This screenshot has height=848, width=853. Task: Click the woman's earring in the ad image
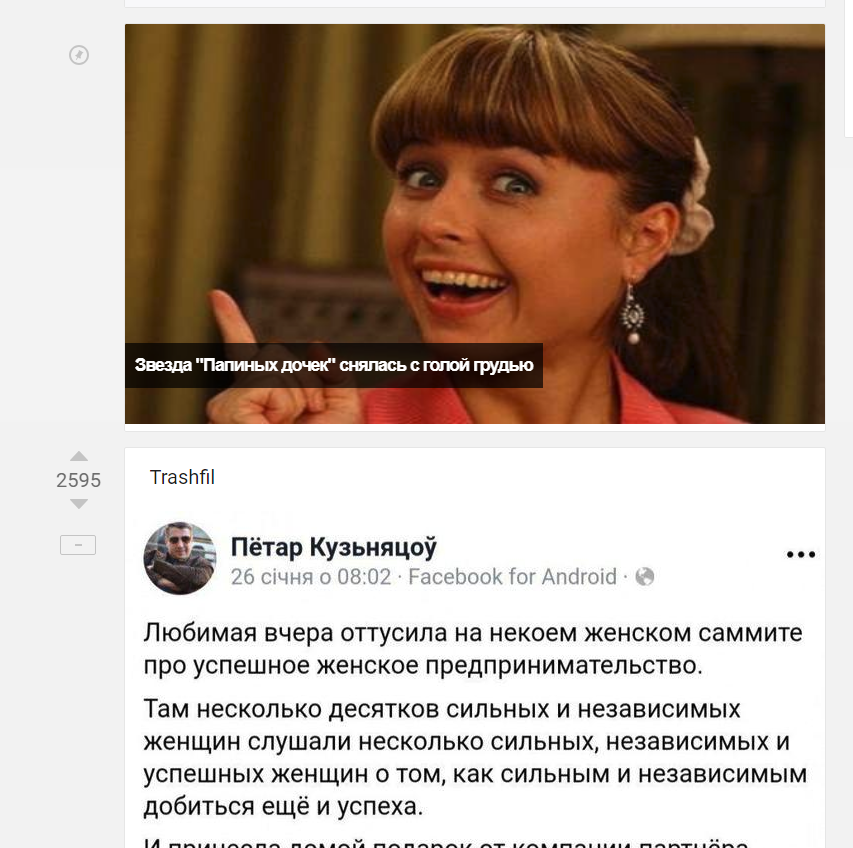(x=632, y=314)
